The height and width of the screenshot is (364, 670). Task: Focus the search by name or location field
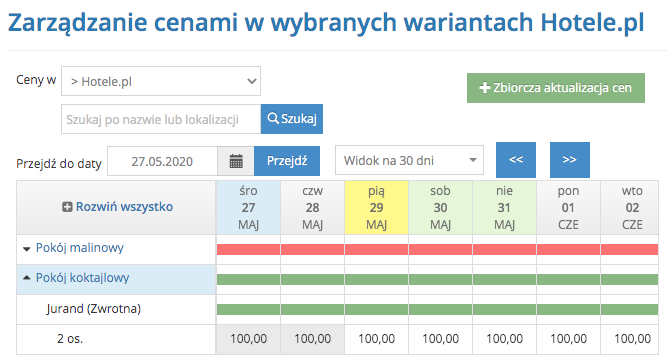tap(161, 119)
